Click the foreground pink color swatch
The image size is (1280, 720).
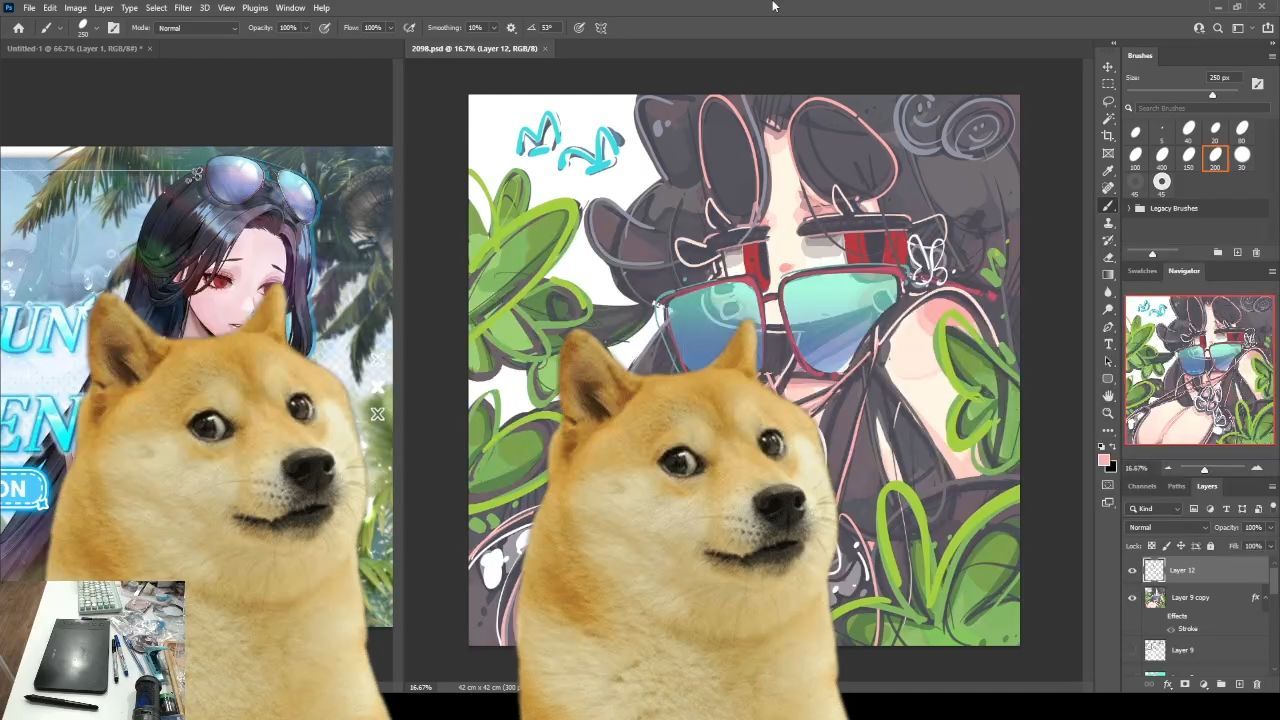(1104, 460)
